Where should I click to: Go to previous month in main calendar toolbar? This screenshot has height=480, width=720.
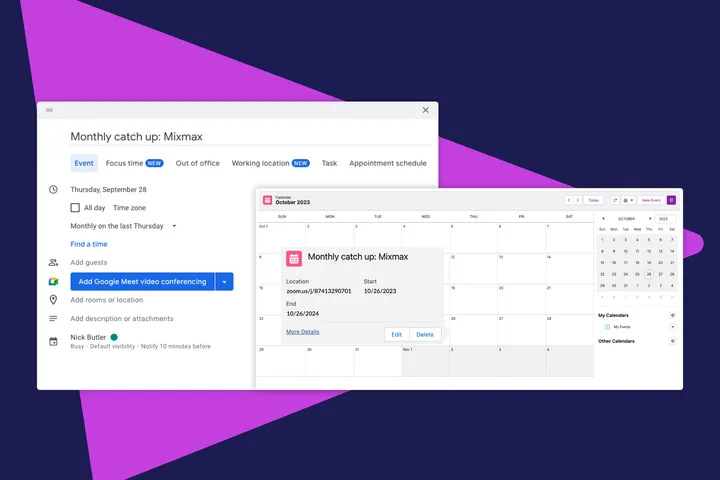point(568,200)
